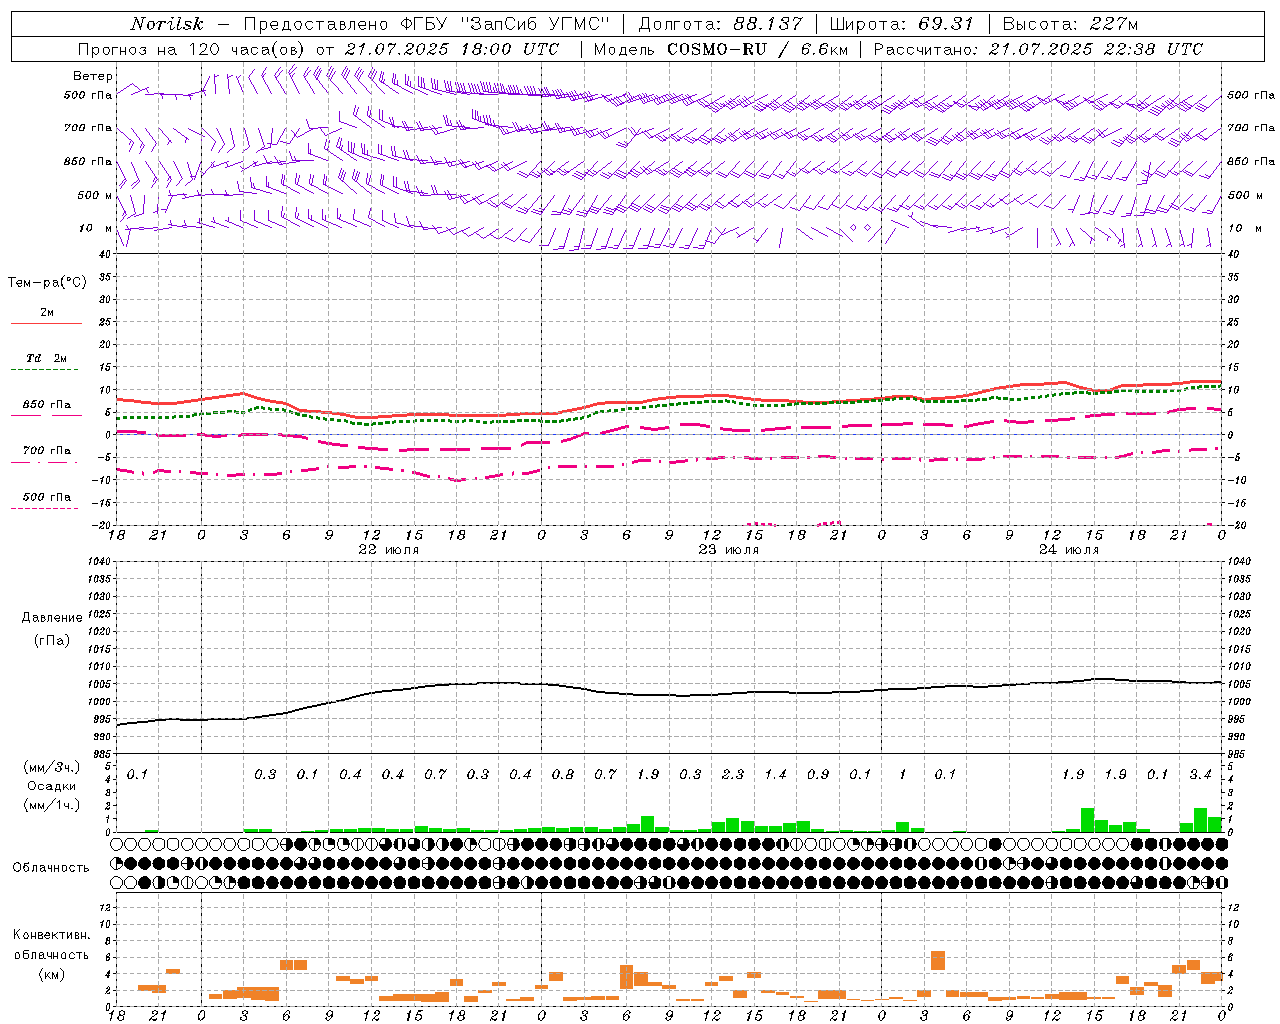Click the Осадки precipitation label
Image resolution: width=1280 pixels, height=1024 pixels.
click(x=50, y=786)
